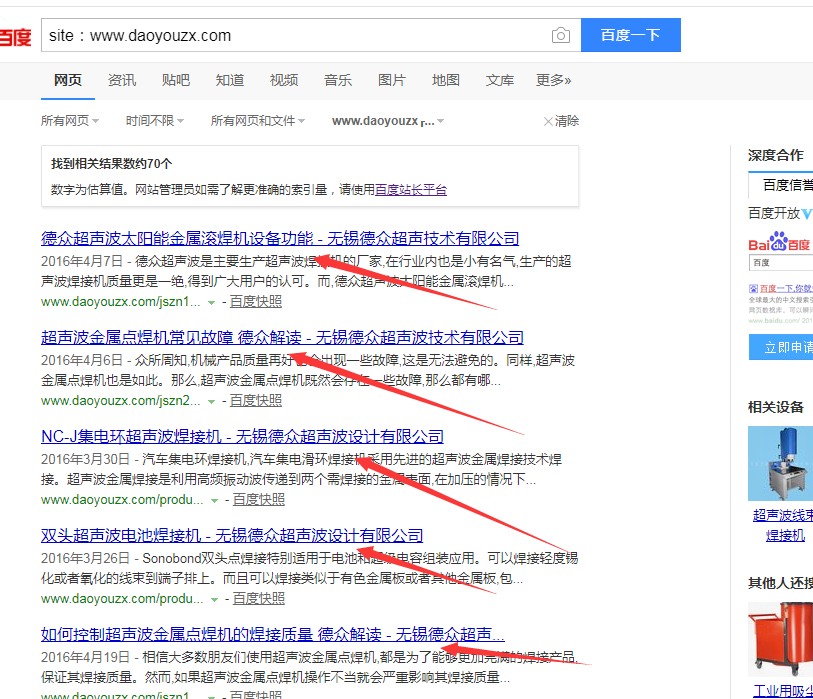Screen dimensions: 813x699
Task: Click the search box containing site:www.daoyouzx.com
Action: pos(295,36)
